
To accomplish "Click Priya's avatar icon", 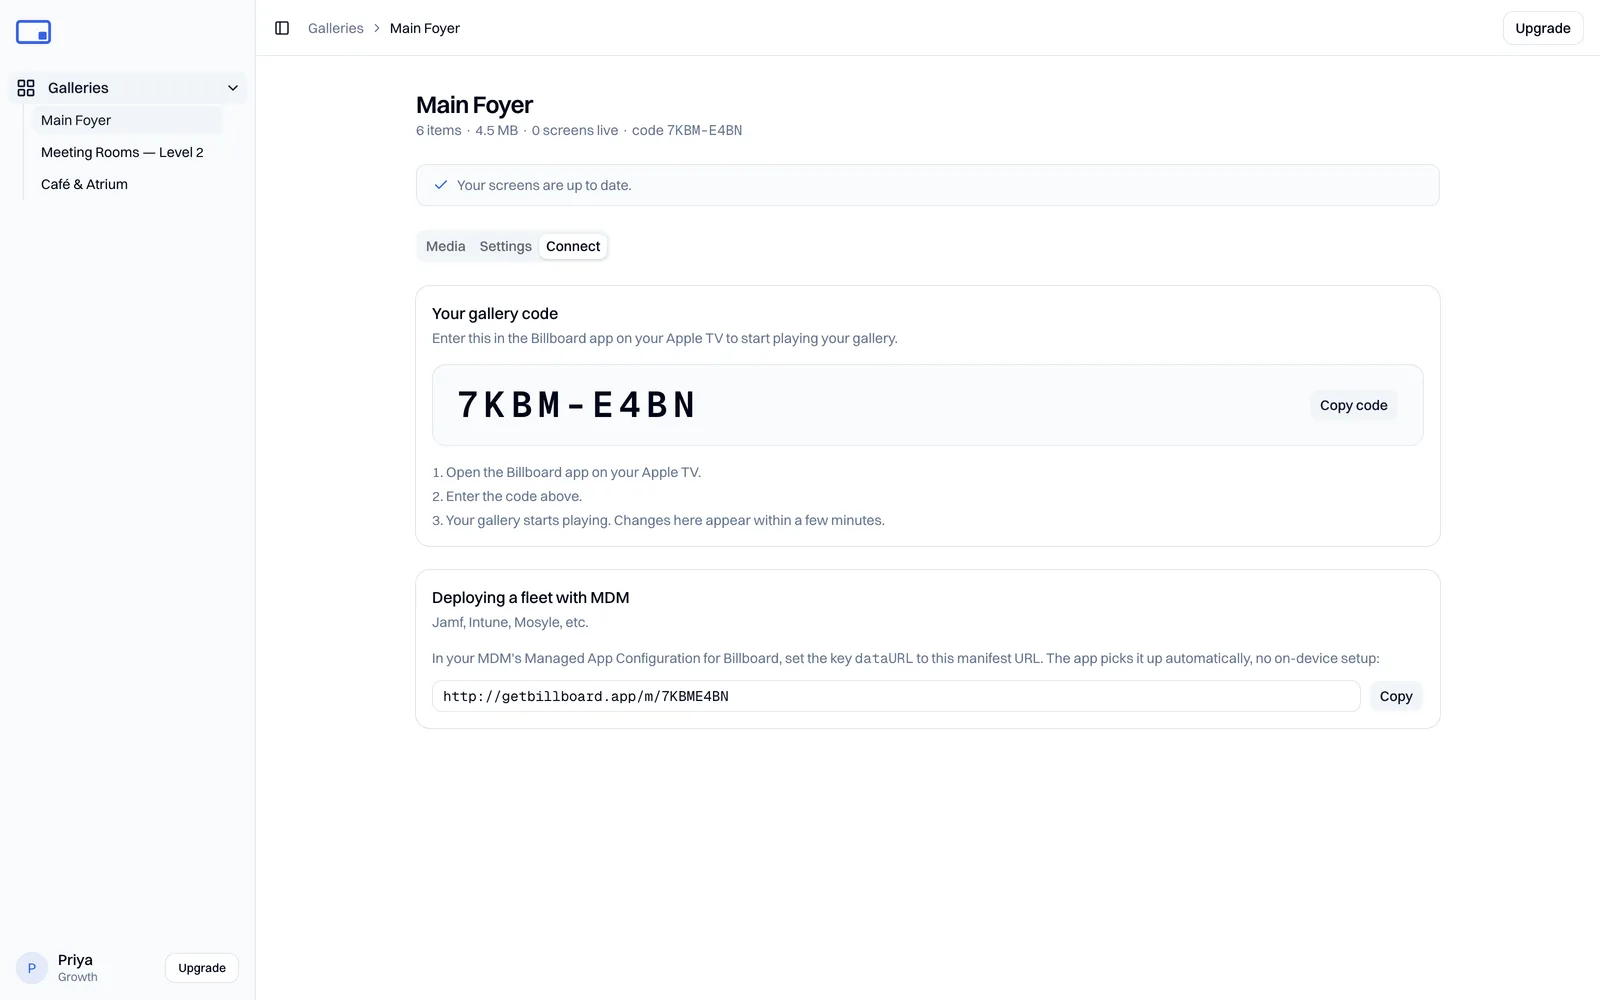I will (32, 968).
